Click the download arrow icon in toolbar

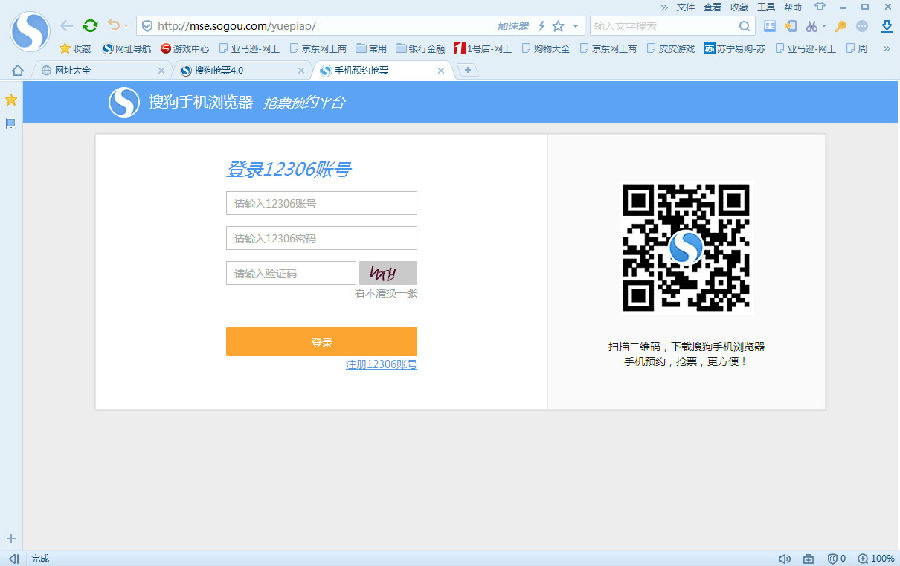click(x=886, y=25)
